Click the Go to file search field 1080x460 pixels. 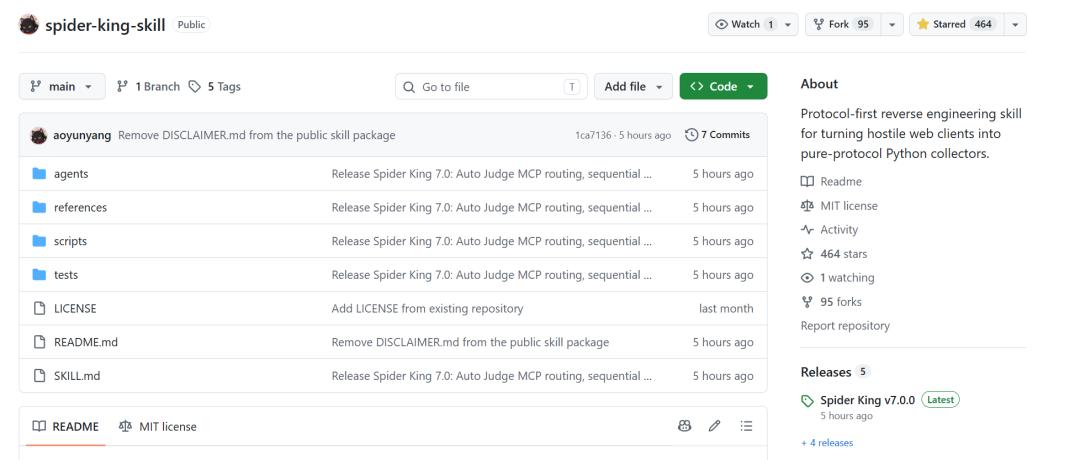point(491,87)
